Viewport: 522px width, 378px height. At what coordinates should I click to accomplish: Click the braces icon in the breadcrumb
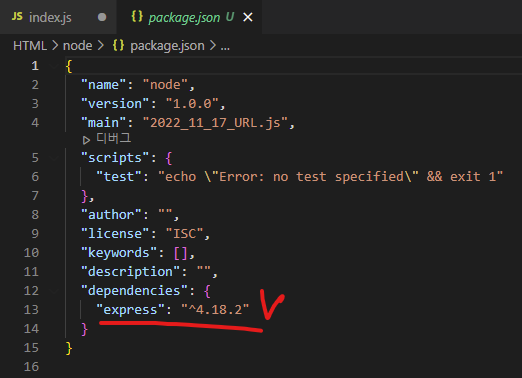pyautogui.click(x=118, y=45)
